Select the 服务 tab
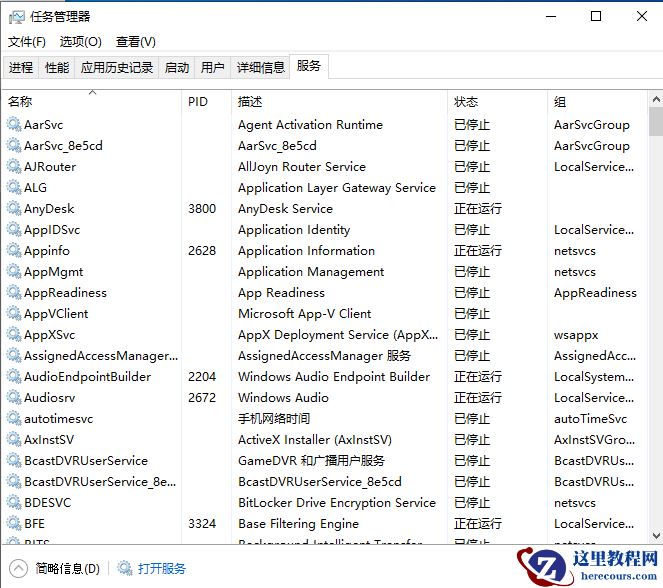The width and height of the screenshot is (663, 588). pyautogui.click(x=309, y=66)
